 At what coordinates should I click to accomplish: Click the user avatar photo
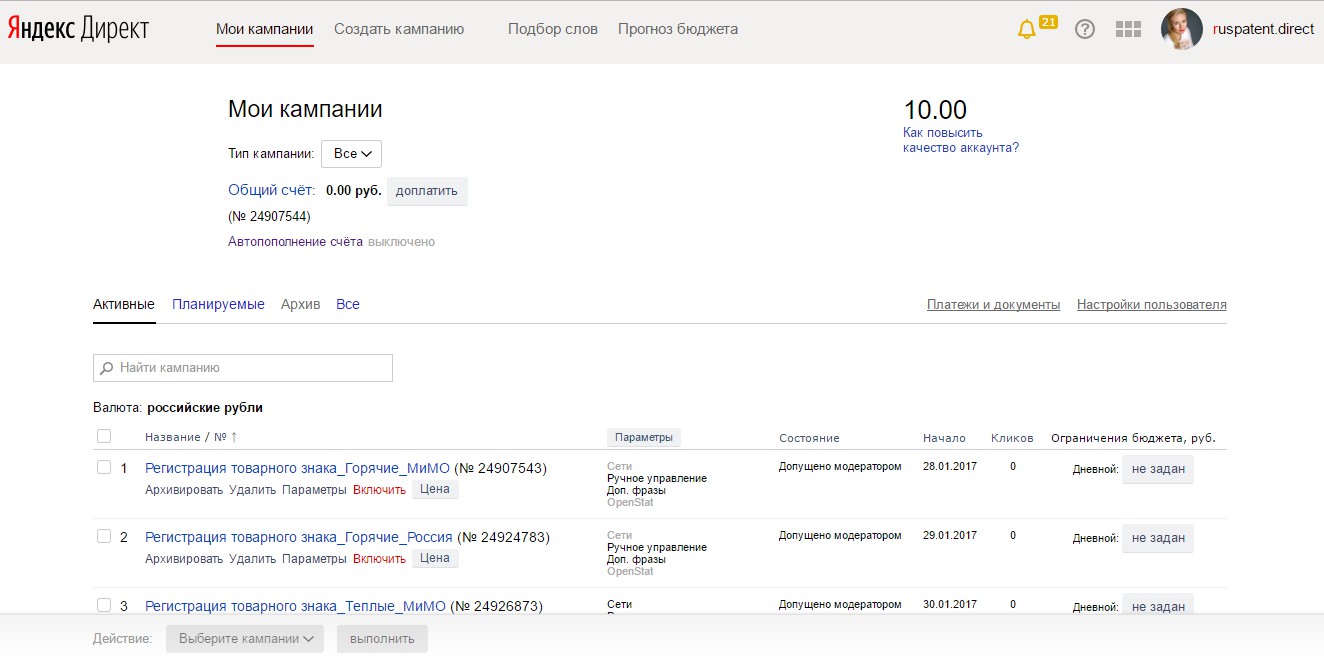pos(1181,30)
